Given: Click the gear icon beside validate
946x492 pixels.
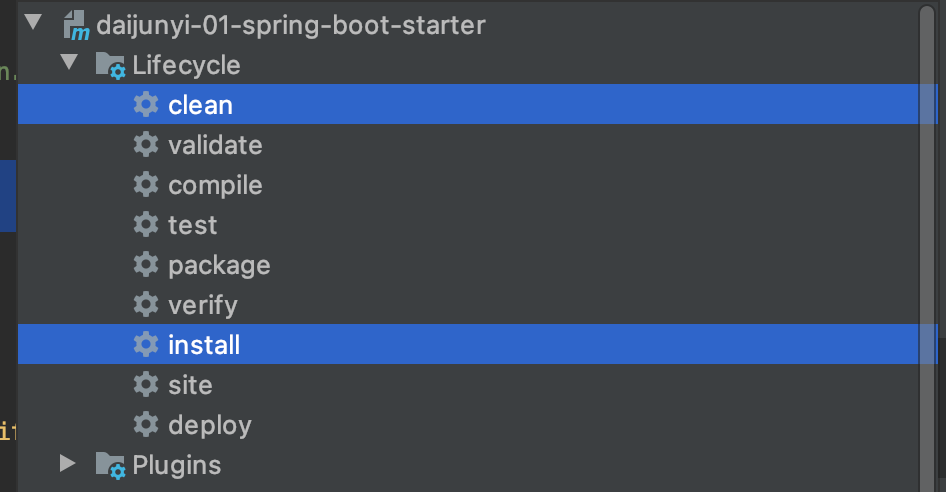Looking at the screenshot, I should [146, 144].
